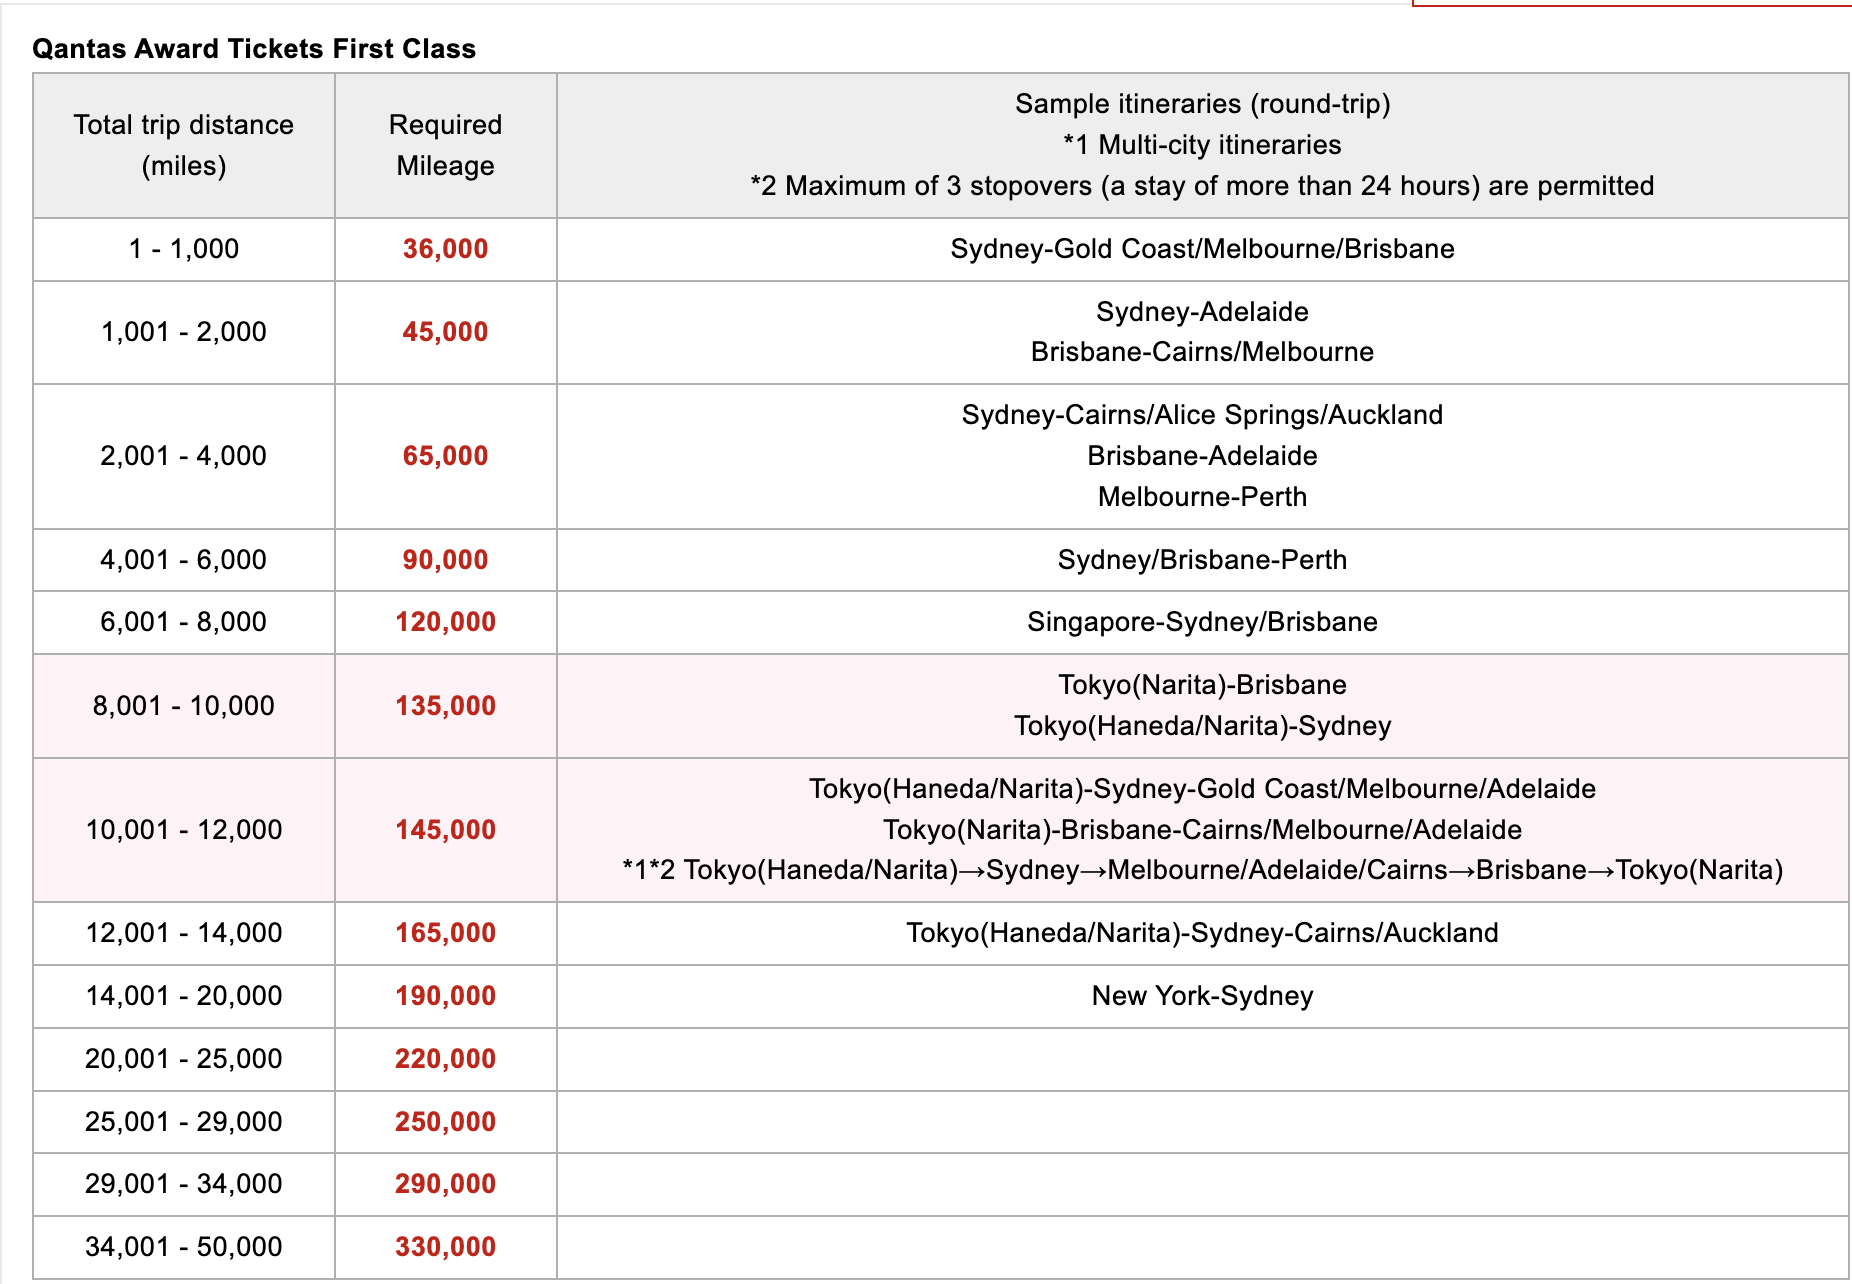Click the 'Tokyo(Haneda/Narita)-Sydney' two-city itinerary text
The height and width of the screenshot is (1284, 1852).
[x=1203, y=726]
